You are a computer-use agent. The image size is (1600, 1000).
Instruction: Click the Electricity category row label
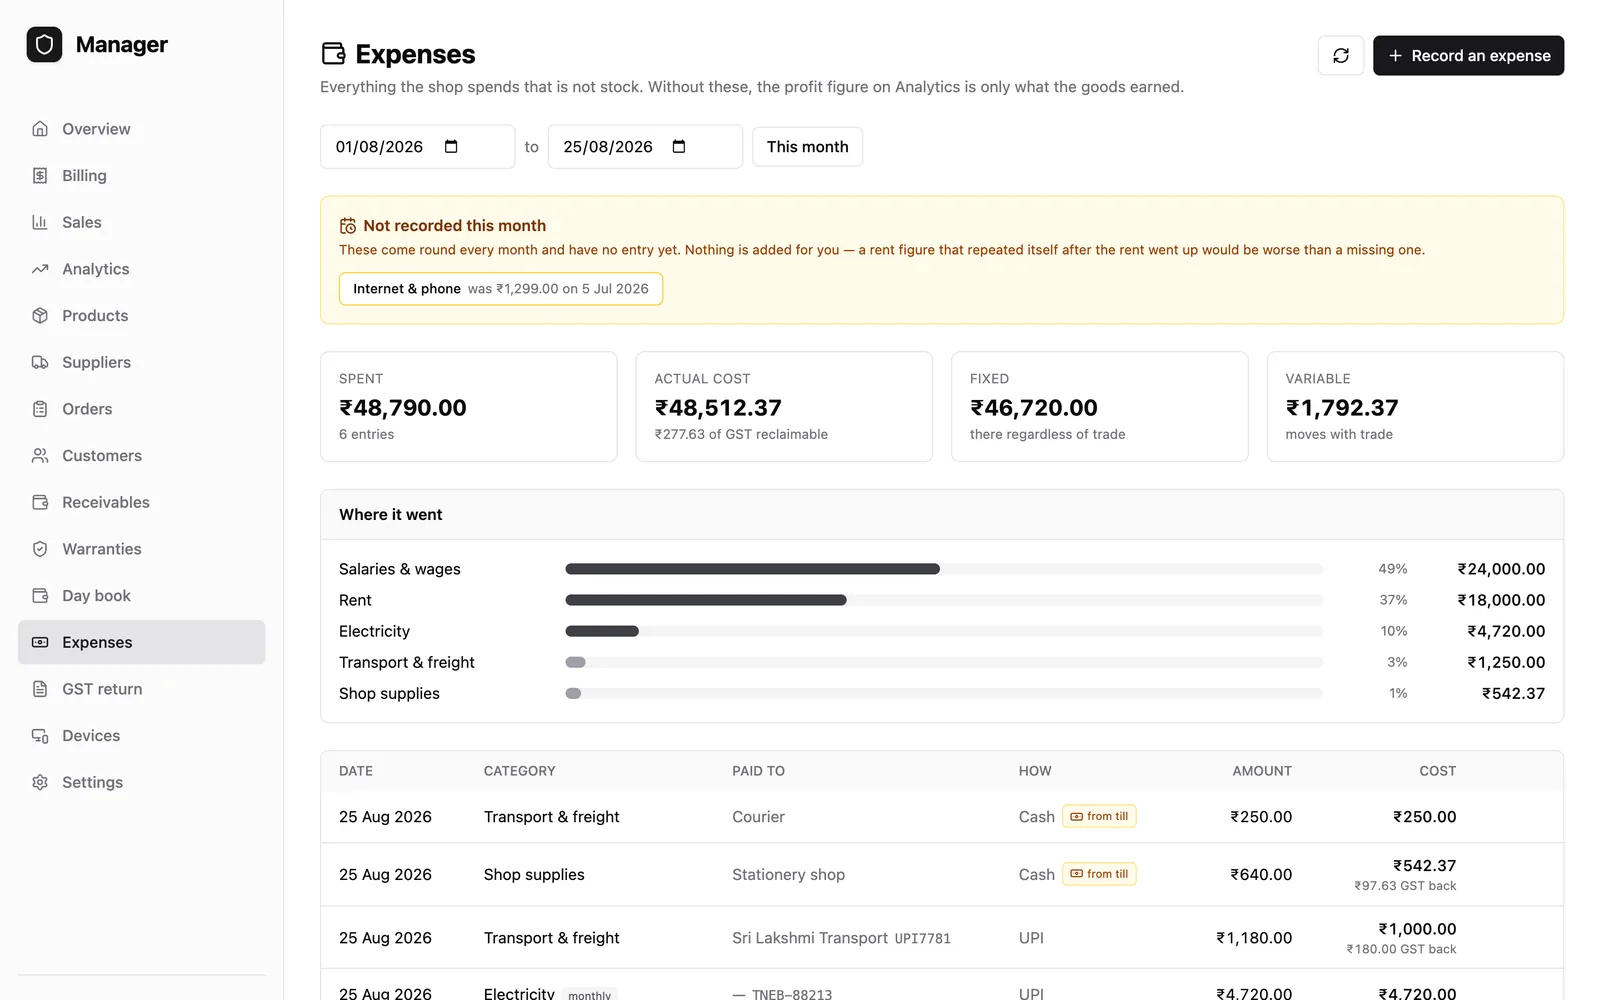tap(374, 631)
